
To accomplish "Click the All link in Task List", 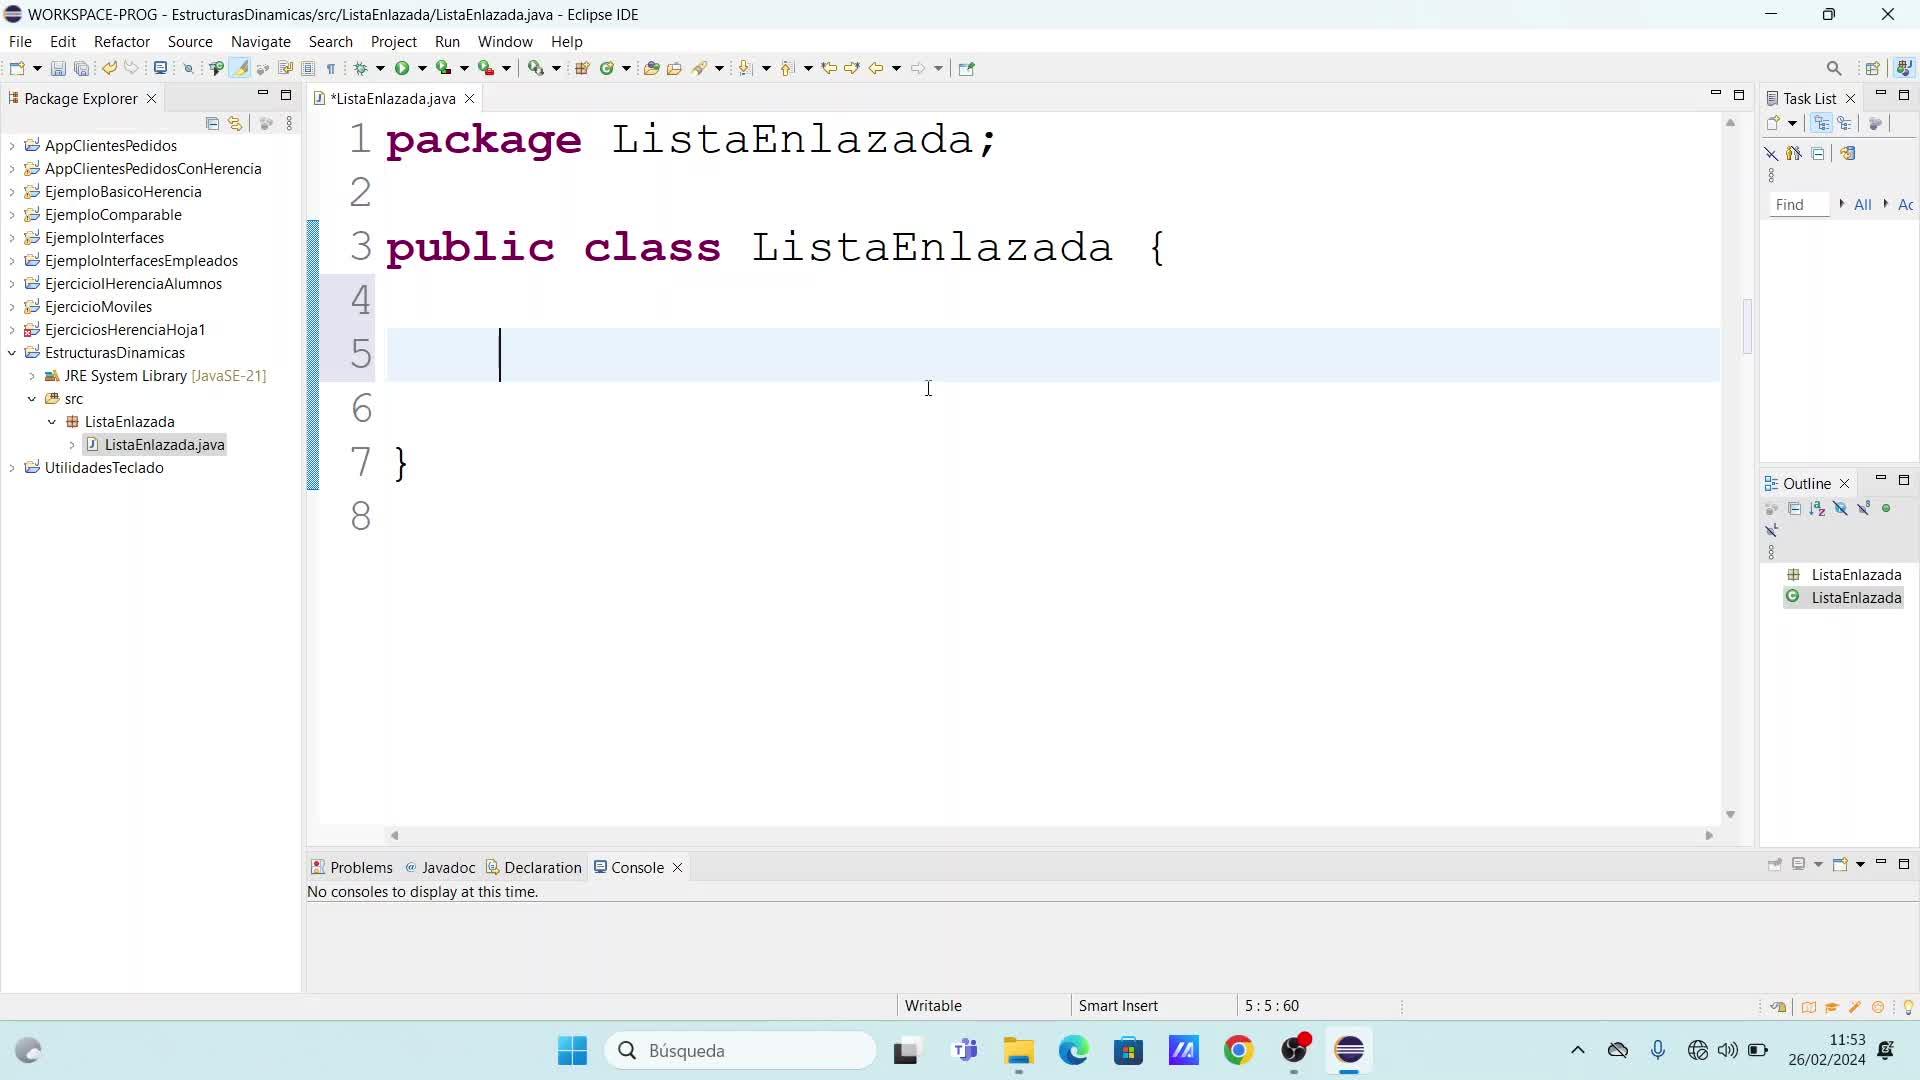I will pyautogui.click(x=1862, y=204).
